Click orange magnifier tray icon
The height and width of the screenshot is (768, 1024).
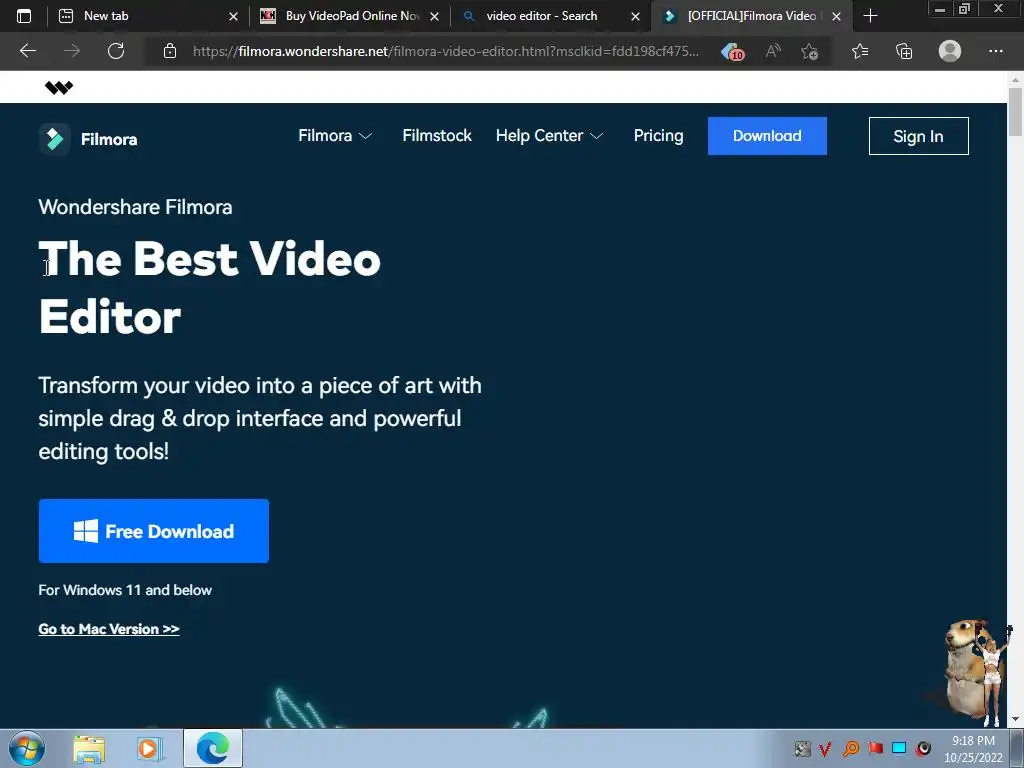[x=850, y=748]
